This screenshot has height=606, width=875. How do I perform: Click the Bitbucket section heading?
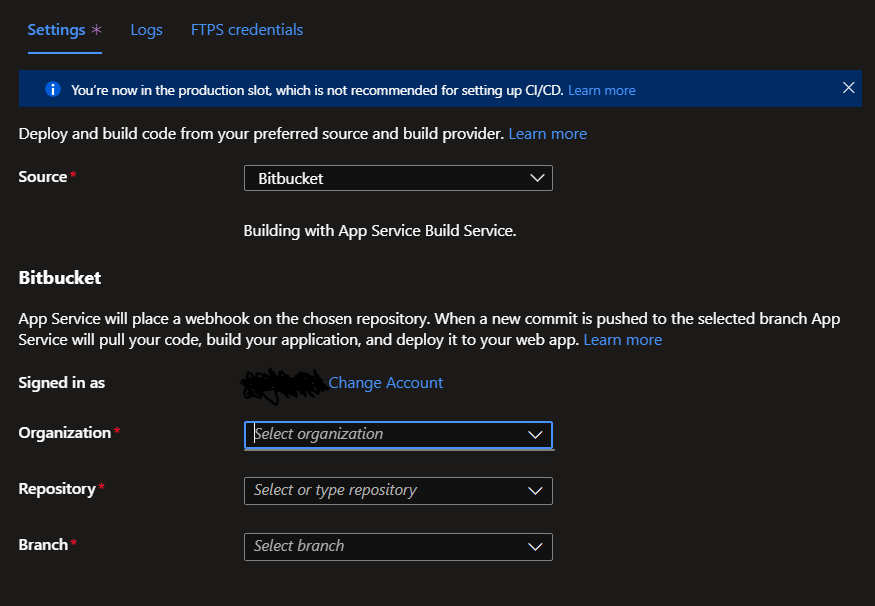click(60, 277)
